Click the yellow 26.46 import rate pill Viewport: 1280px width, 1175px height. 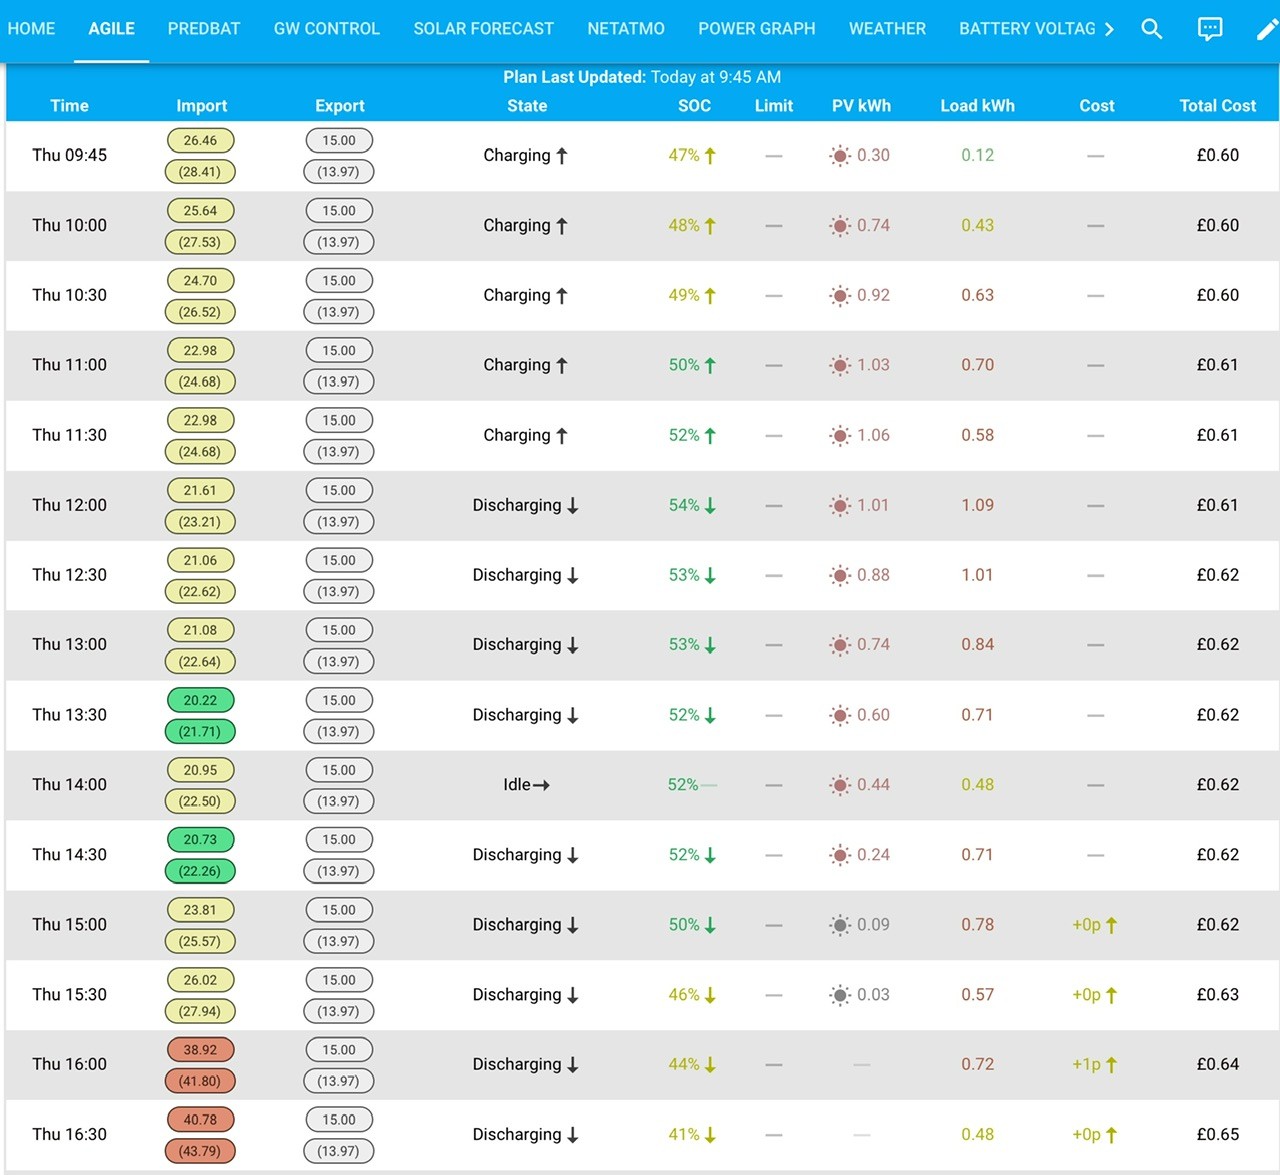(x=200, y=141)
